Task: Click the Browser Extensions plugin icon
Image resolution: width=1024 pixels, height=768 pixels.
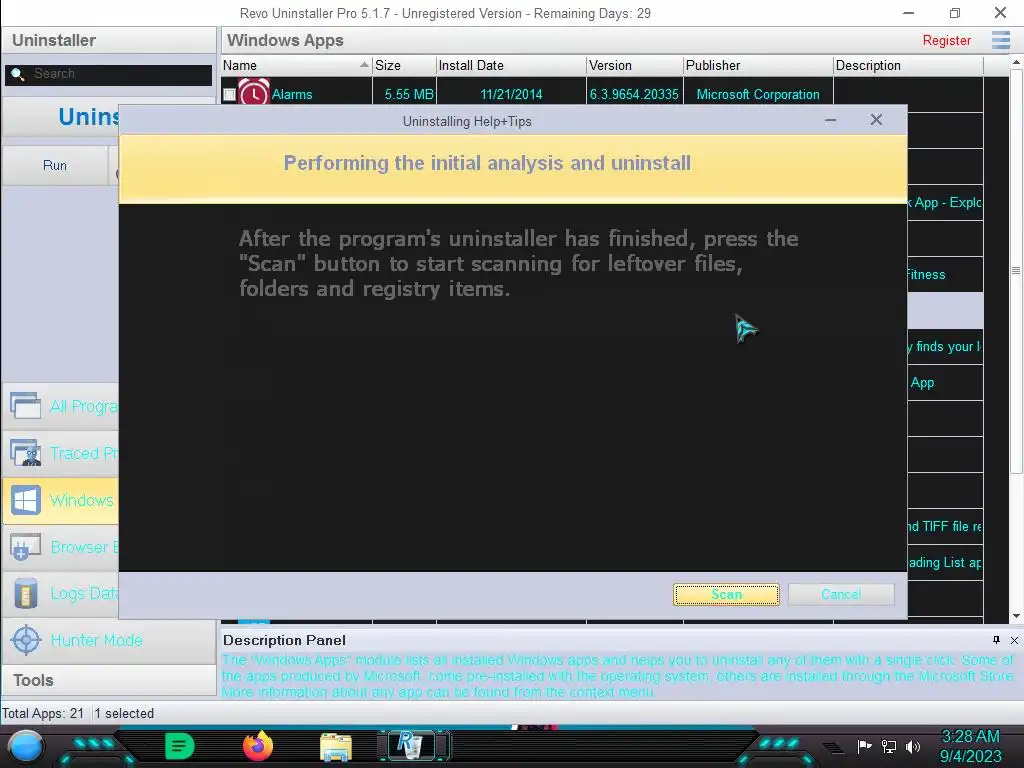Action: tap(25, 547)
